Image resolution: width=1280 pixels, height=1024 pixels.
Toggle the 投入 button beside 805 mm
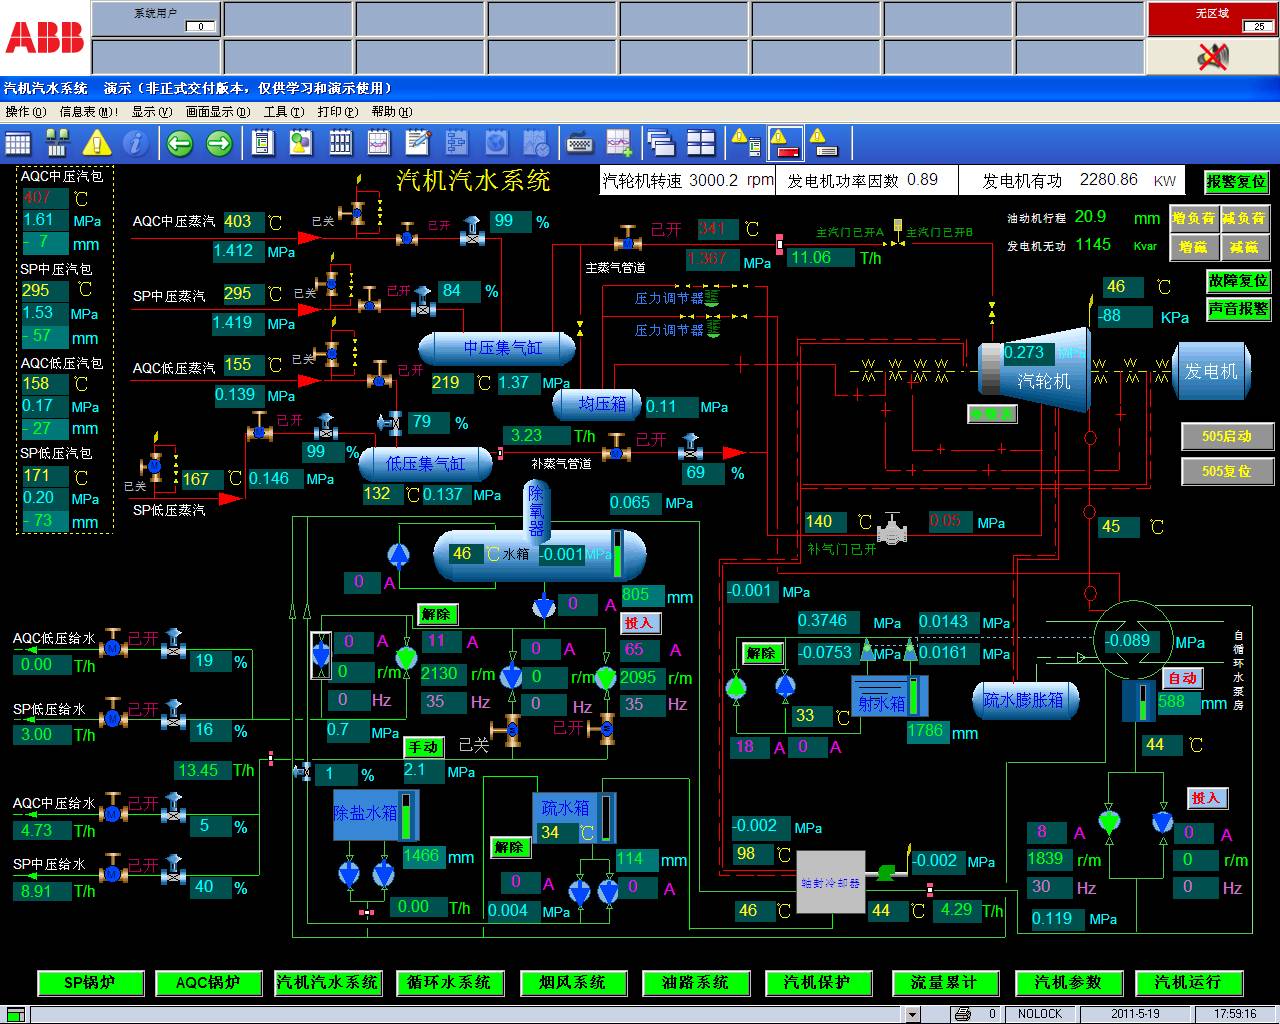tap(639, 623)
